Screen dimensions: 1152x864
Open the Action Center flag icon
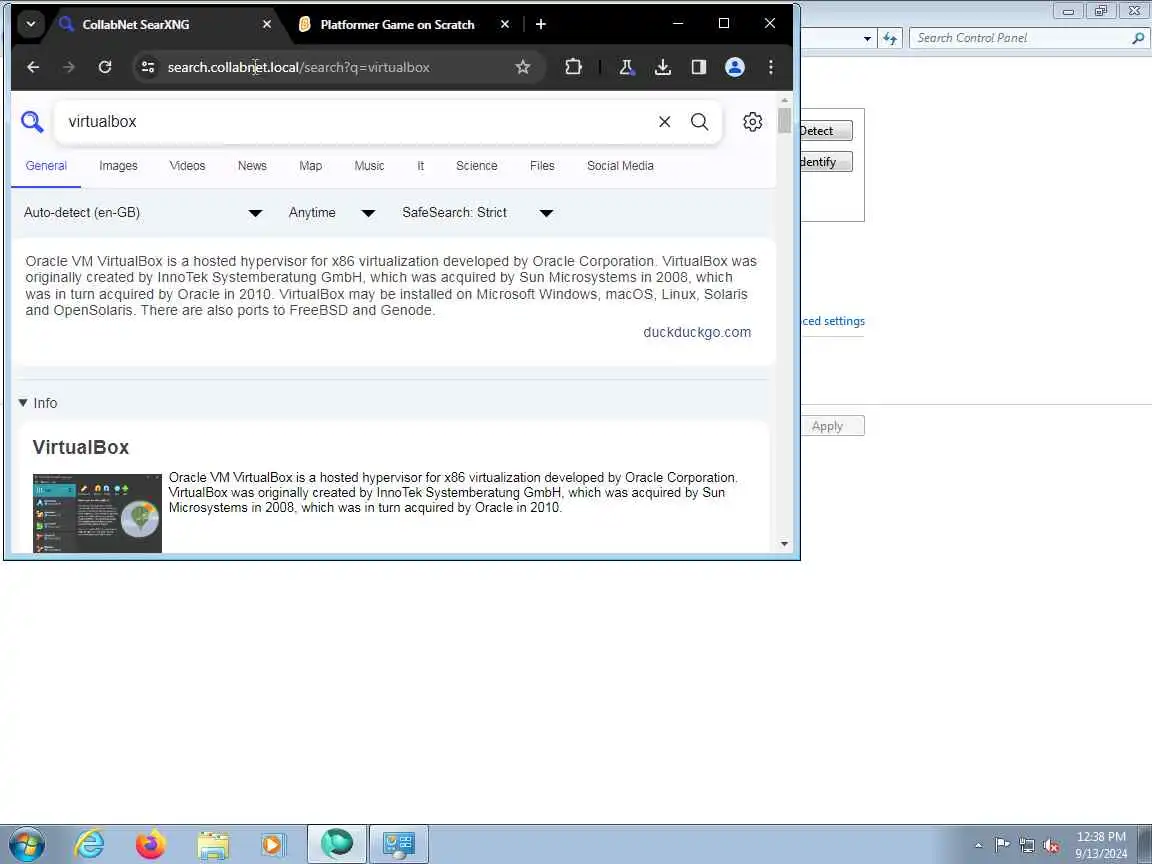coord(1001,845)
